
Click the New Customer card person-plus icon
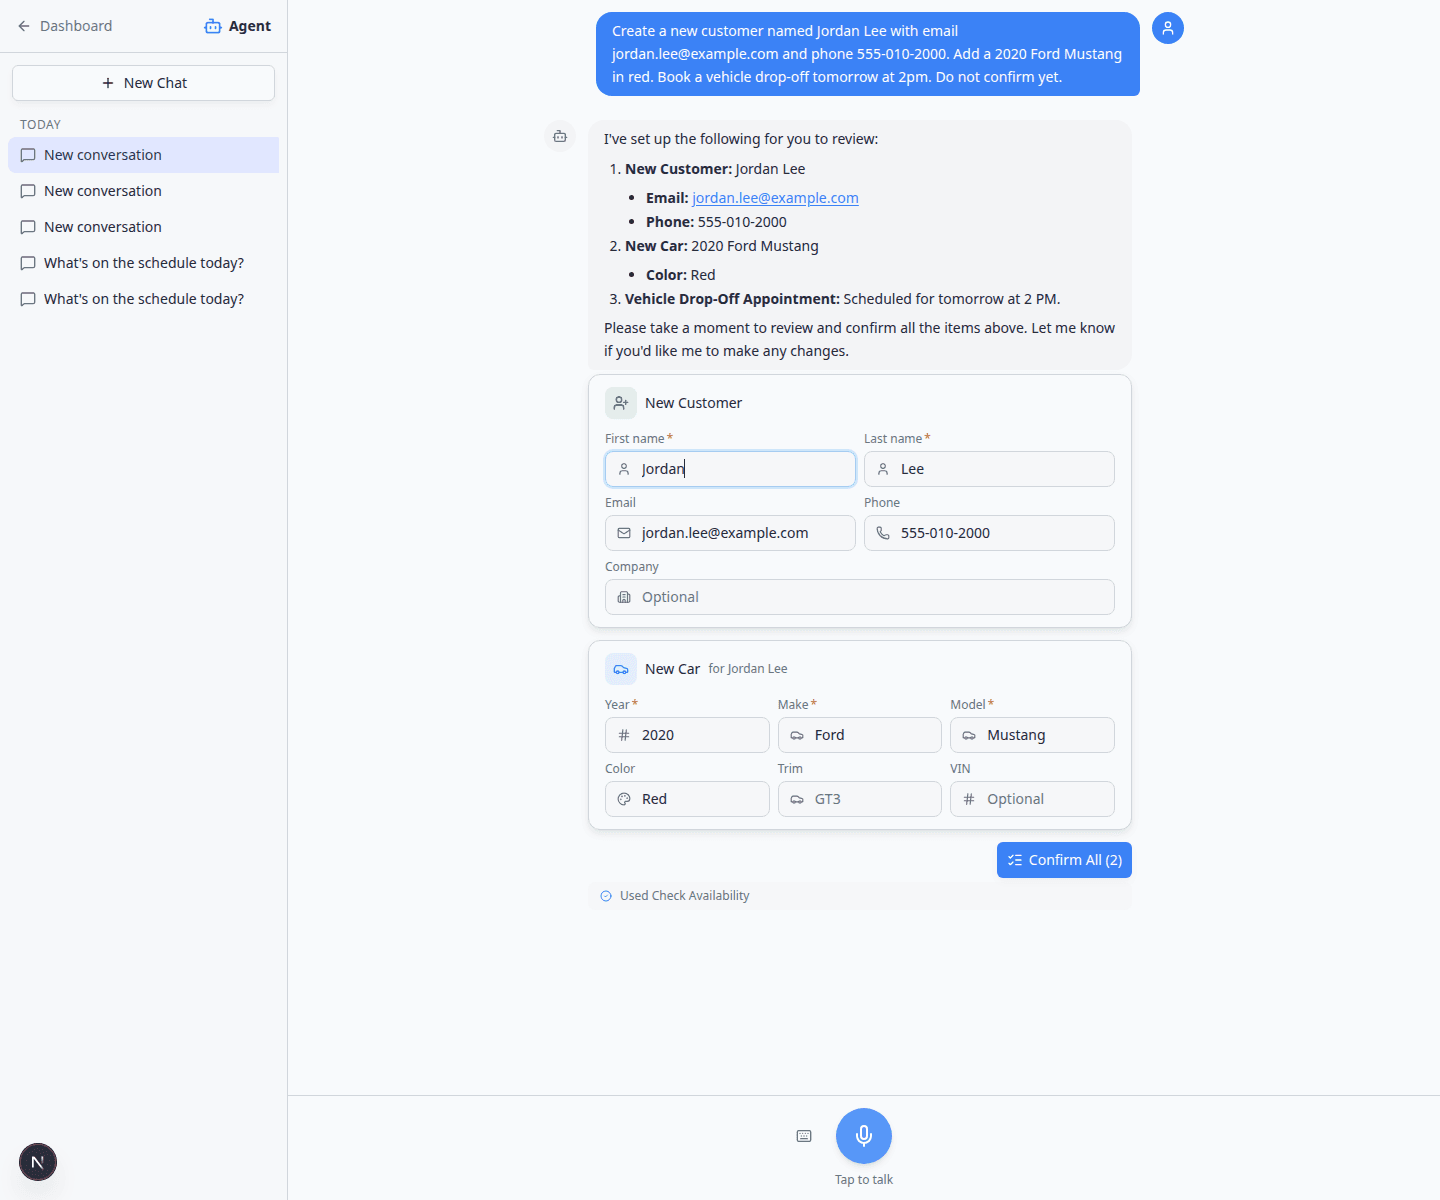point(621,403)
